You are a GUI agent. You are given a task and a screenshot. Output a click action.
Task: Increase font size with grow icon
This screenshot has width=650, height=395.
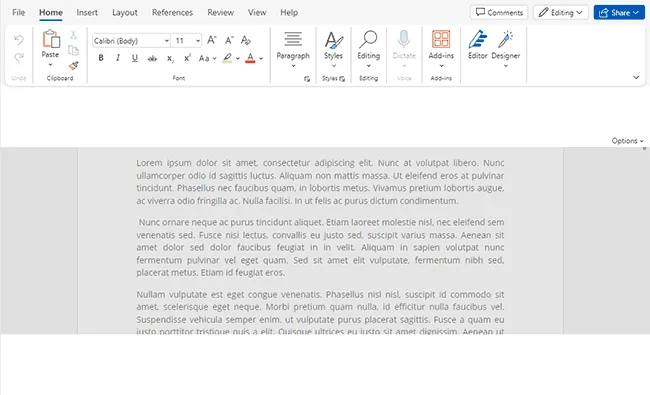pos(211,40)
